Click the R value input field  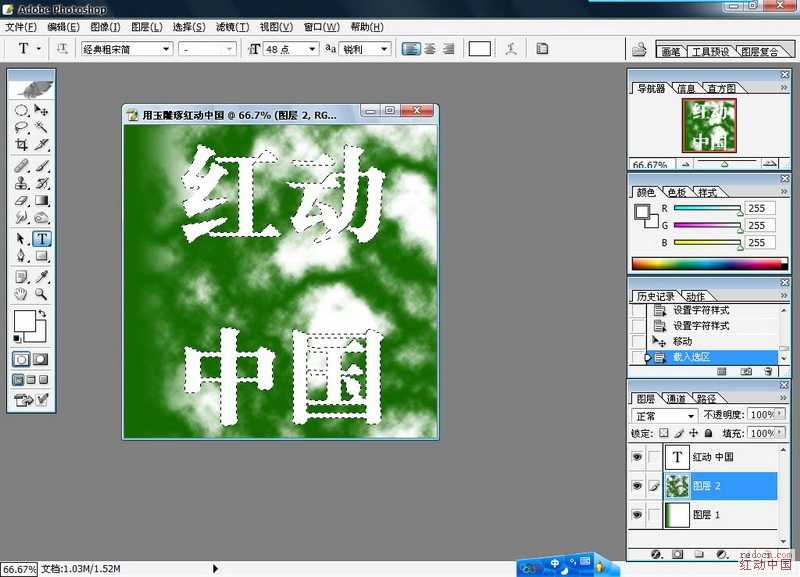(760, 208)
